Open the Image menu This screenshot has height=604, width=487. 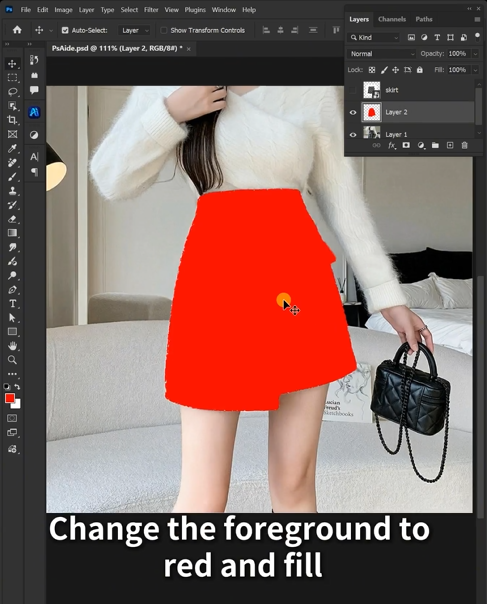tap(64, 10)
